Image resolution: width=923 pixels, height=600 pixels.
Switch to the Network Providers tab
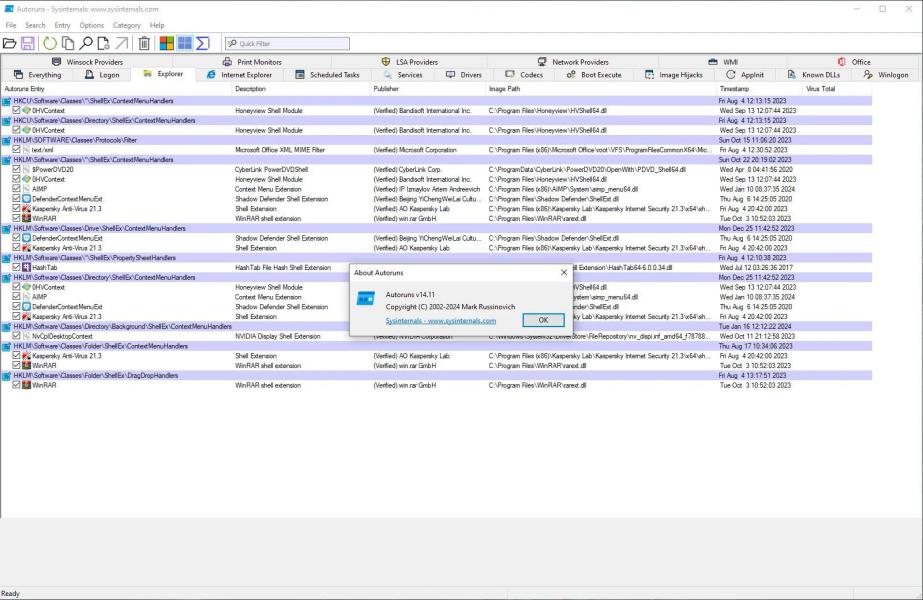tap(573, 62)
